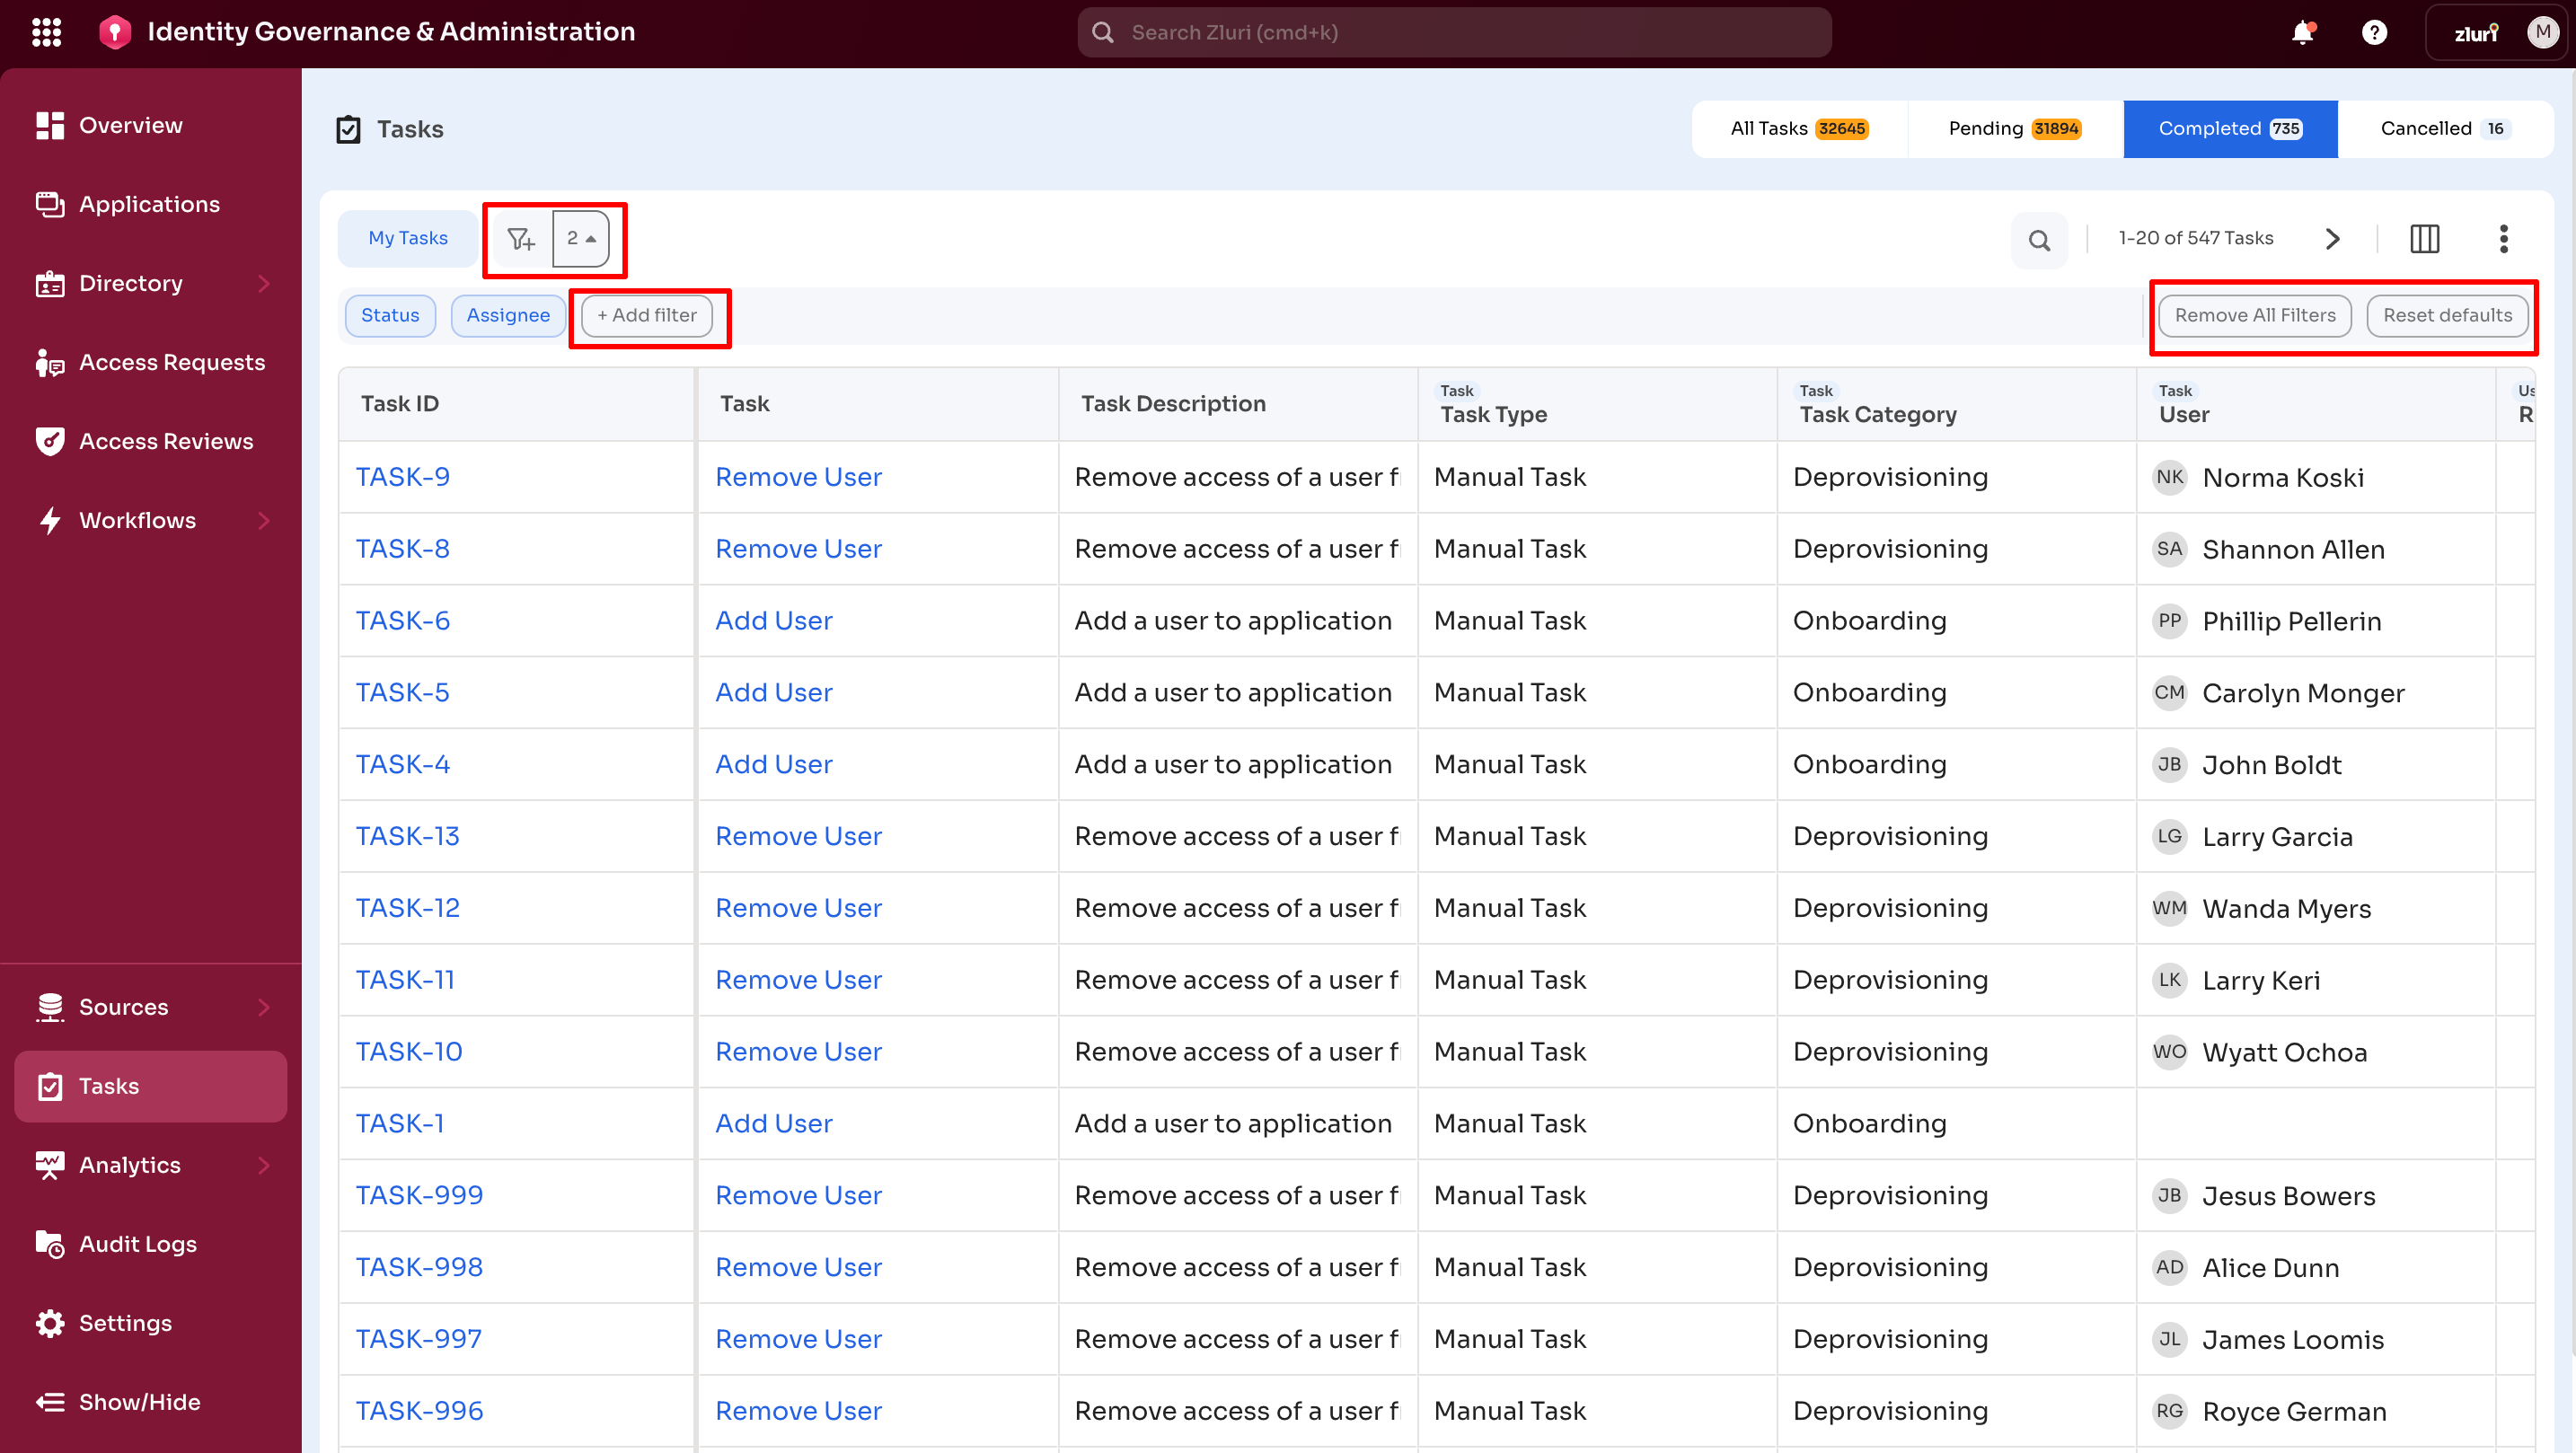Open notifications via the bell icon
The width and height of the screenshot is (2576, 1453).
pos(2303,31)
